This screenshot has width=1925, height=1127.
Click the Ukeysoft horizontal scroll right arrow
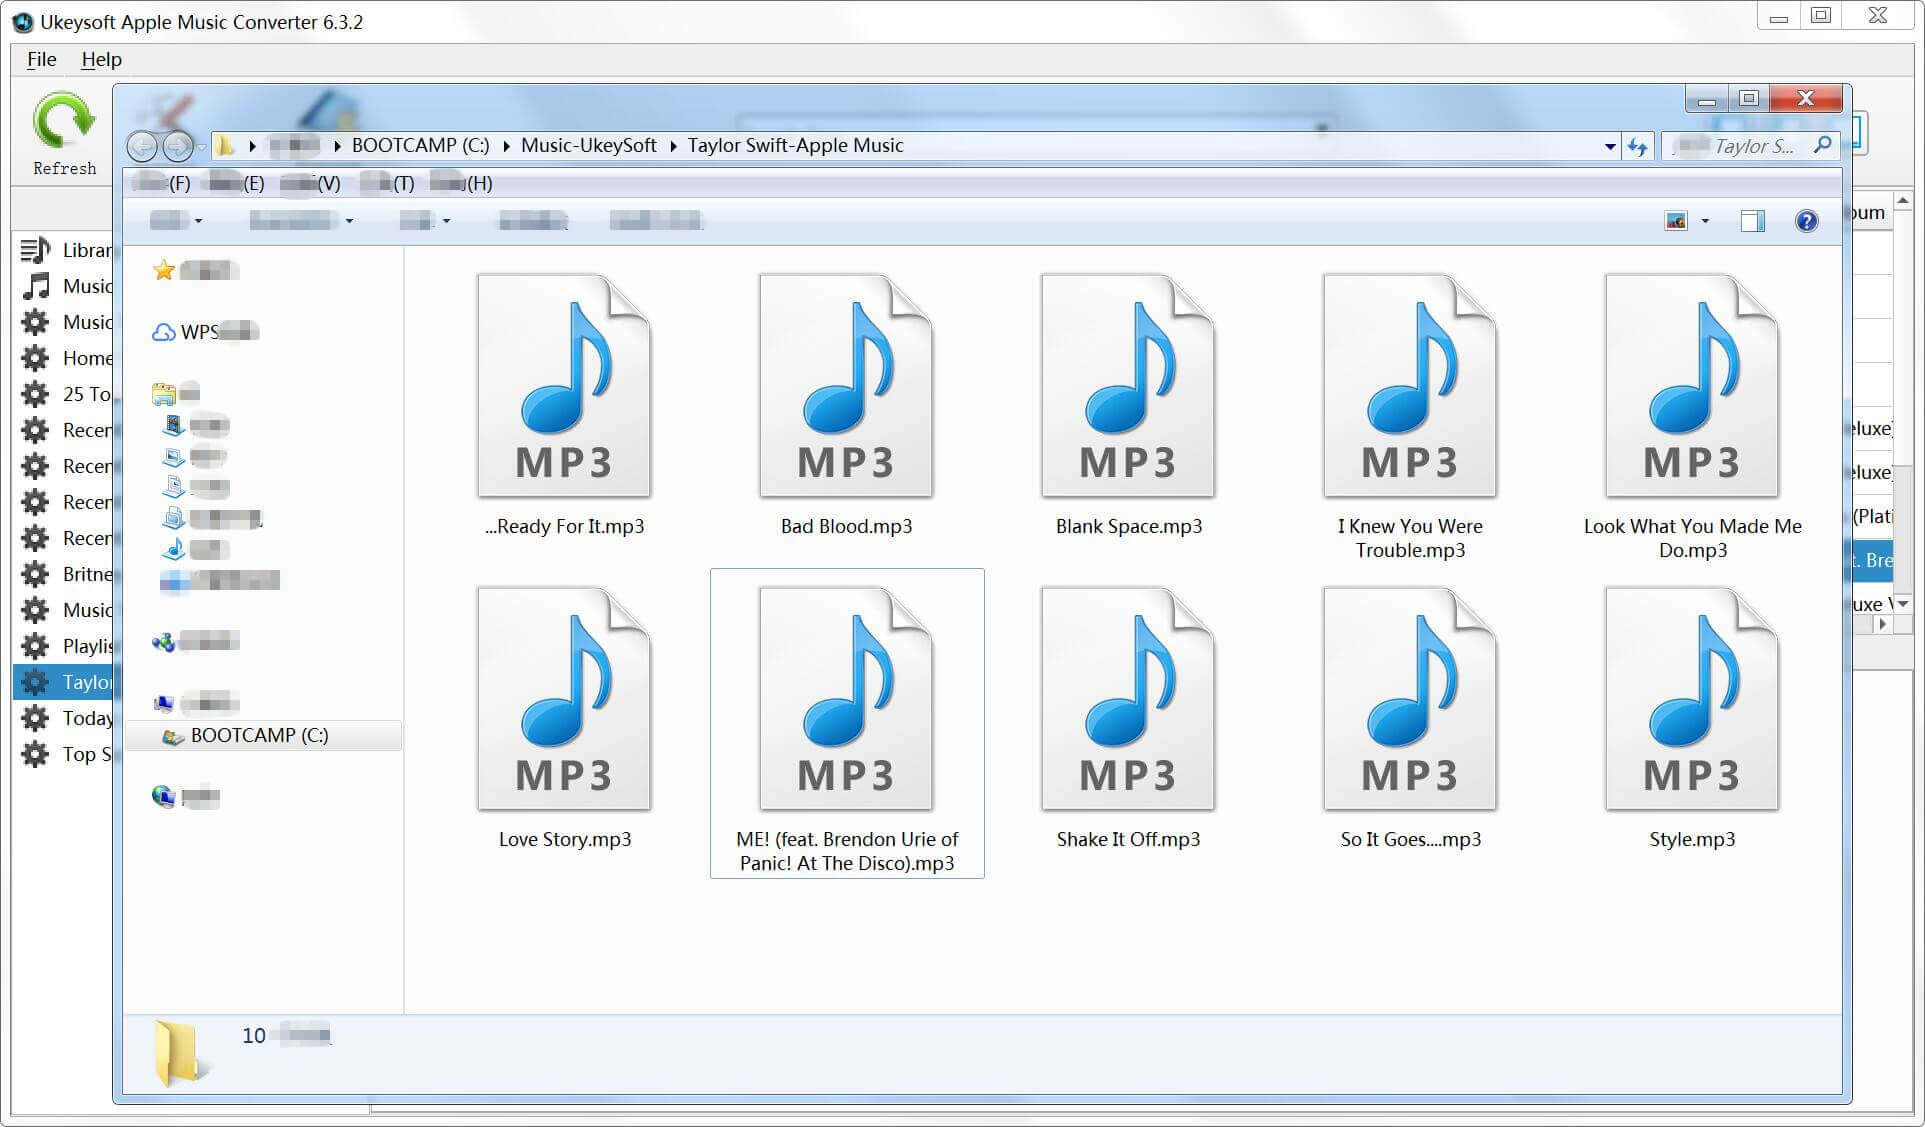click(x=1882, y=624)
